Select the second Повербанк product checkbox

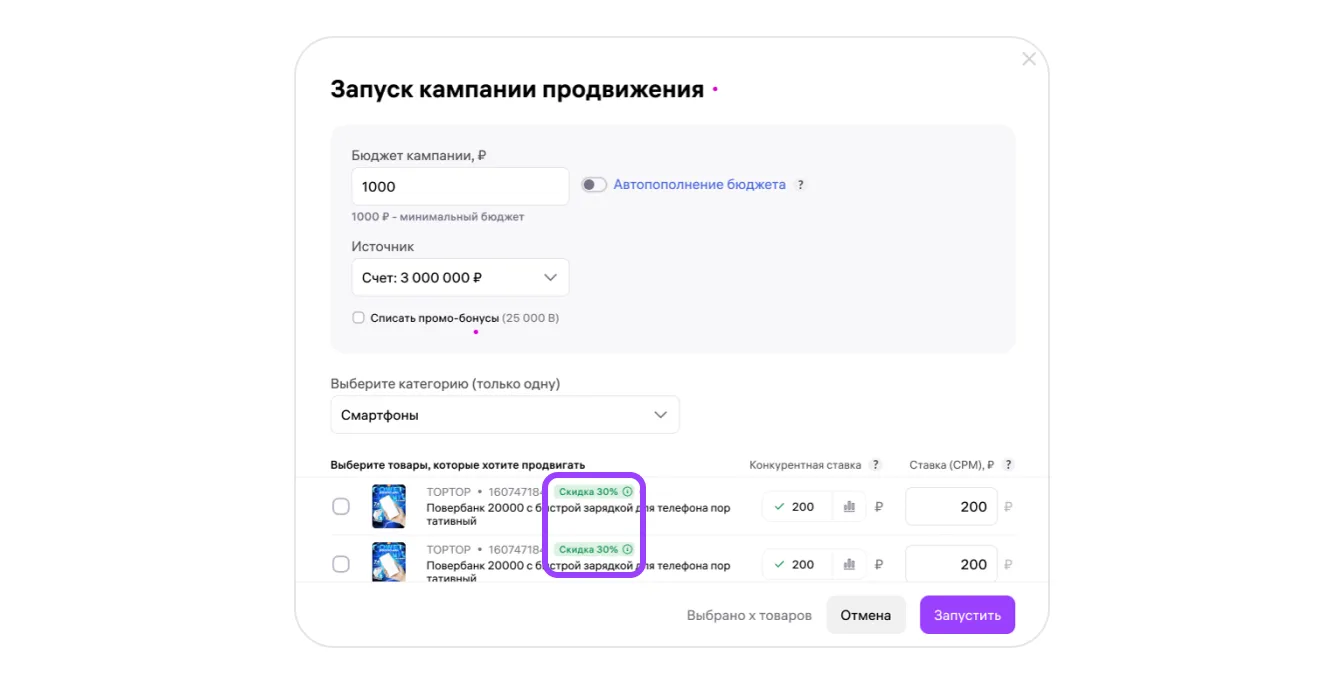point(341,565)
